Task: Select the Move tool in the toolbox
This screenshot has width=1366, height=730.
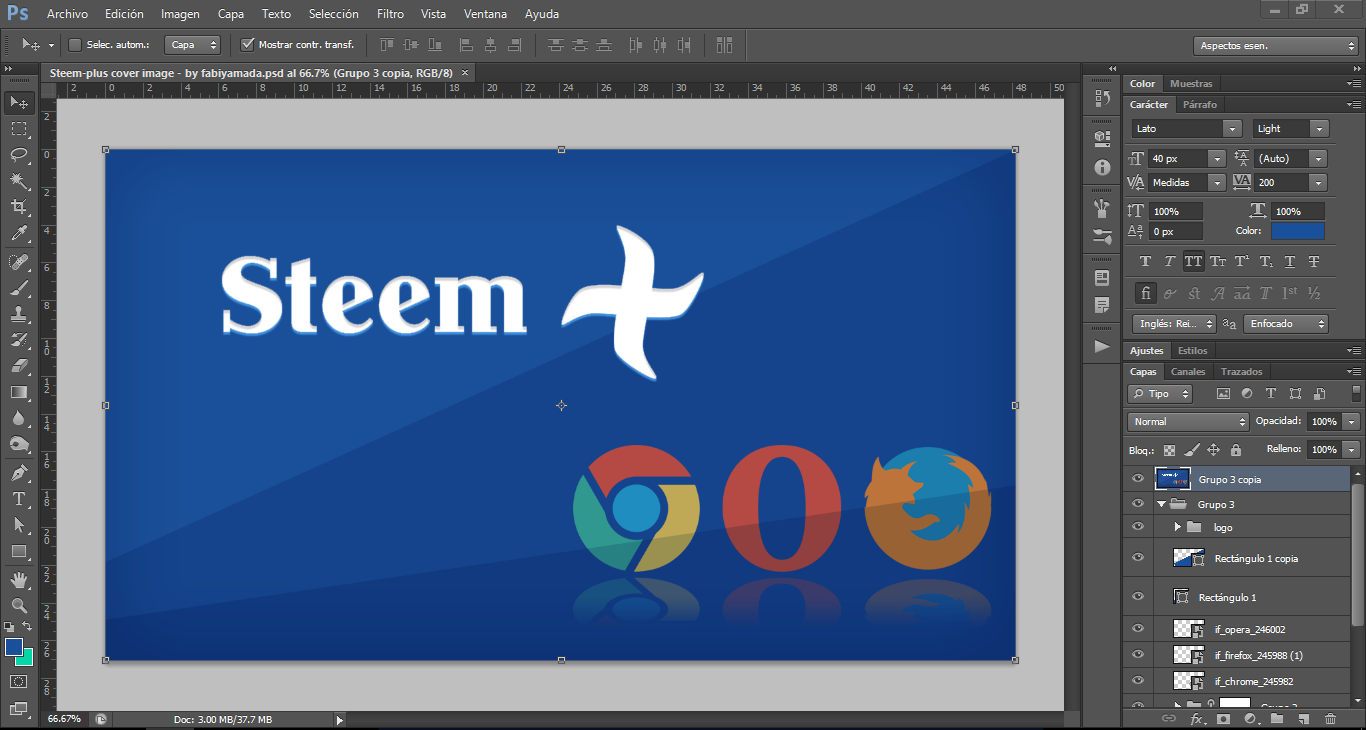Action: click(19, 102)
